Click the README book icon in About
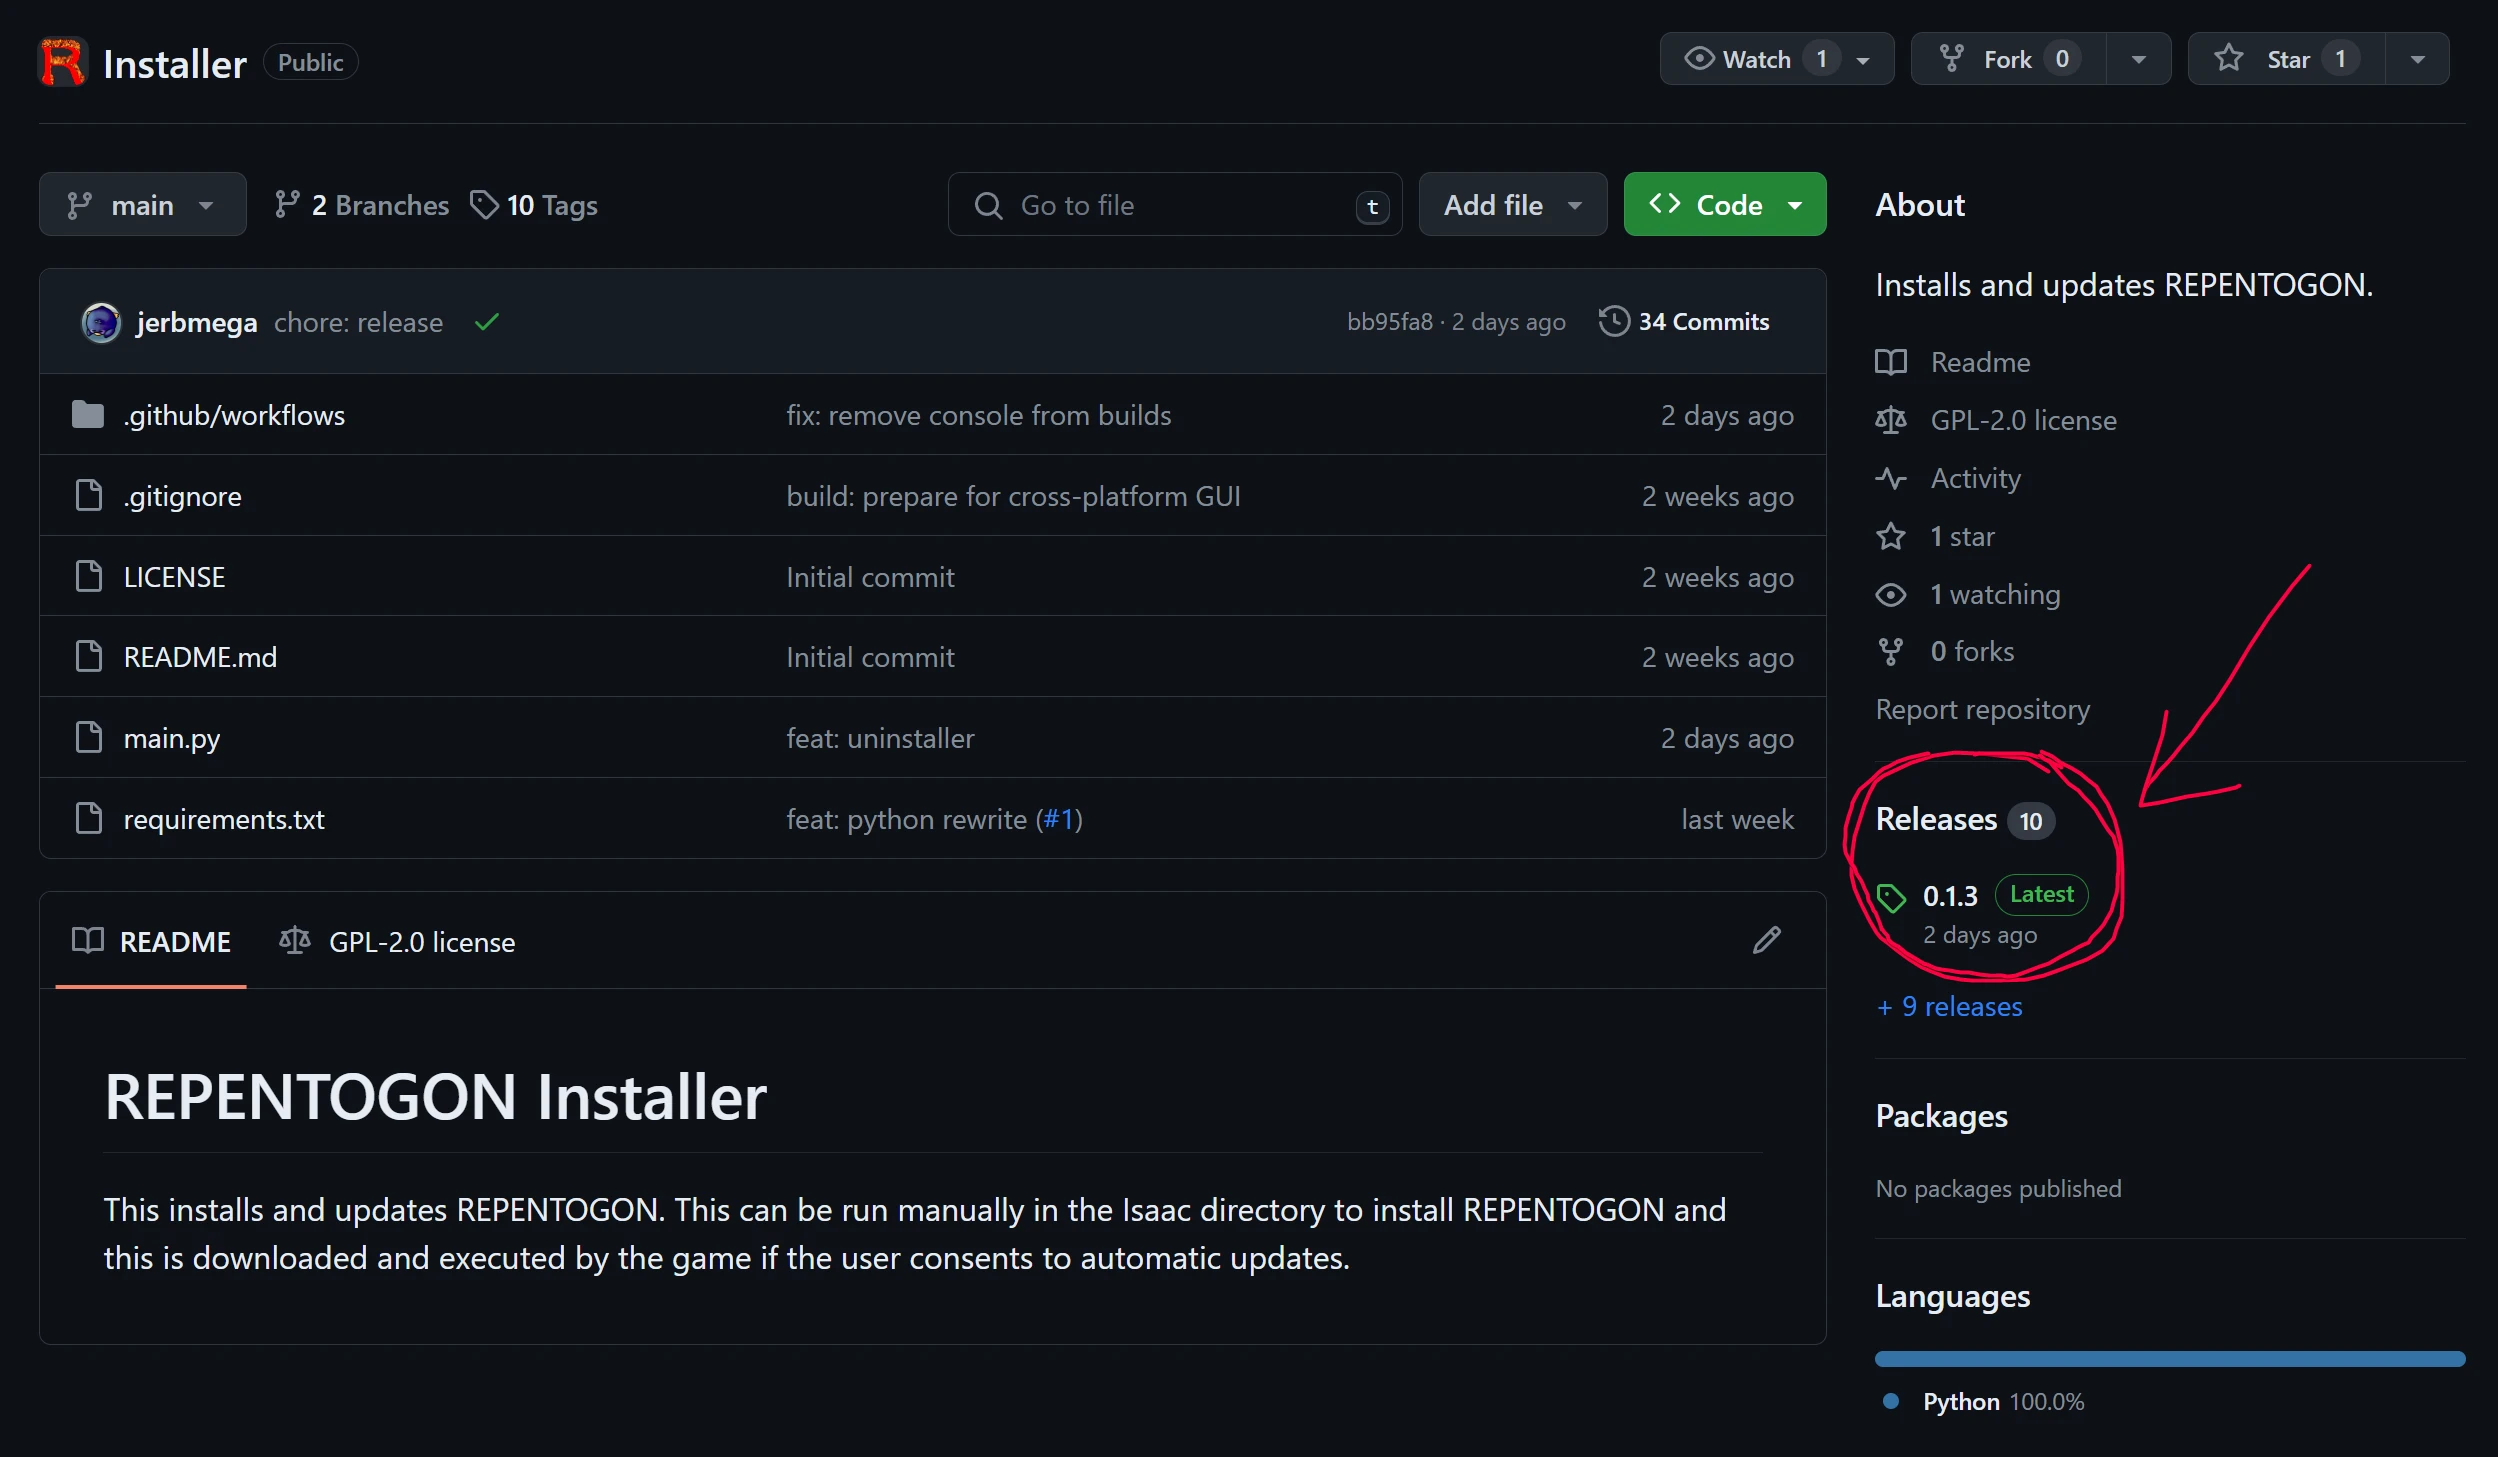This screenshot has height=1457, width=2498. [1890, 362]
